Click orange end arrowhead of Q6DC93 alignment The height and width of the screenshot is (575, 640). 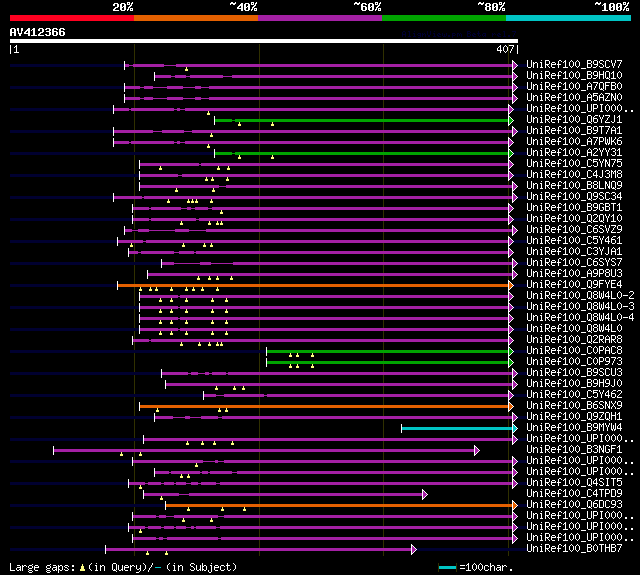[x=515, y=506]
